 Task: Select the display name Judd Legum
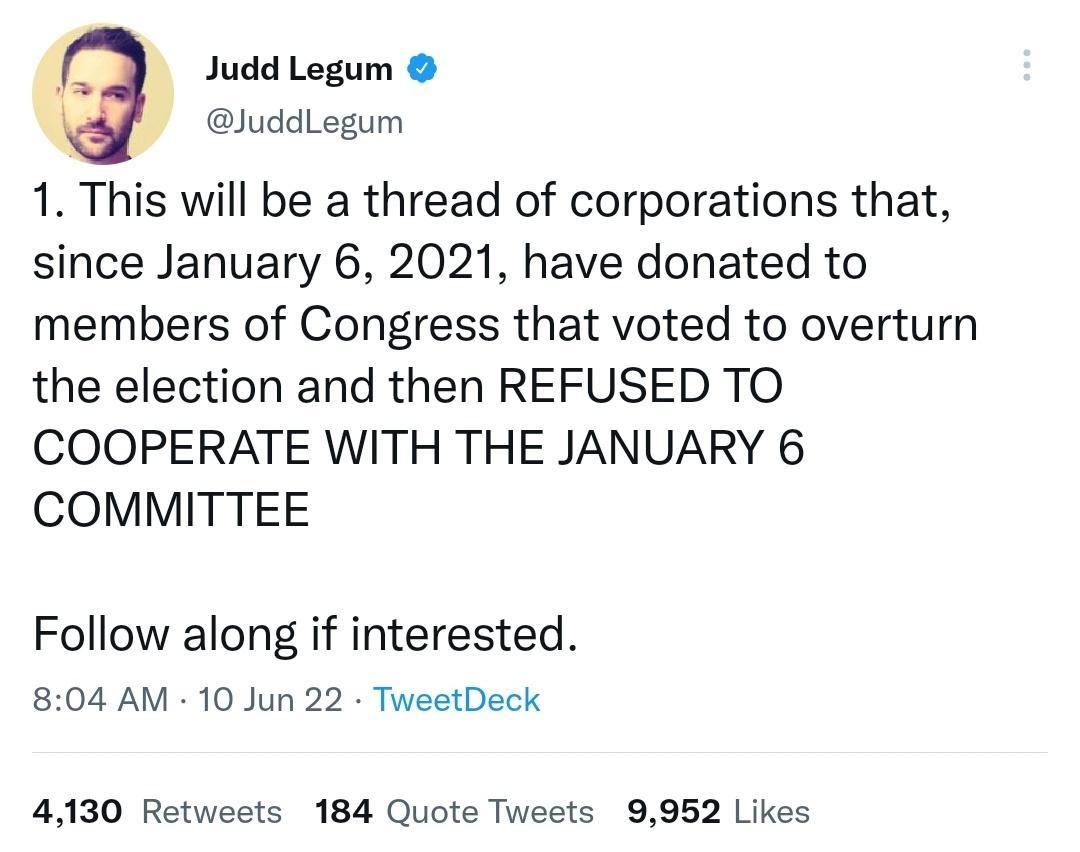299,68
